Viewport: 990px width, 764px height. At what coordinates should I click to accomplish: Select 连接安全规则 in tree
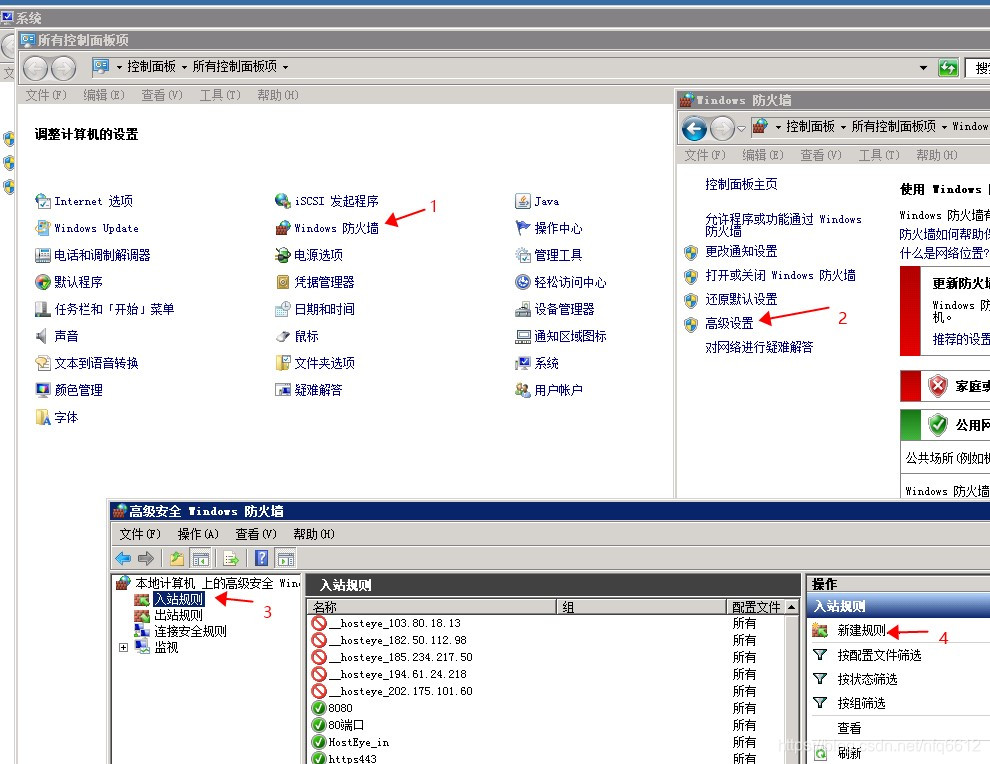coord(190,631)
